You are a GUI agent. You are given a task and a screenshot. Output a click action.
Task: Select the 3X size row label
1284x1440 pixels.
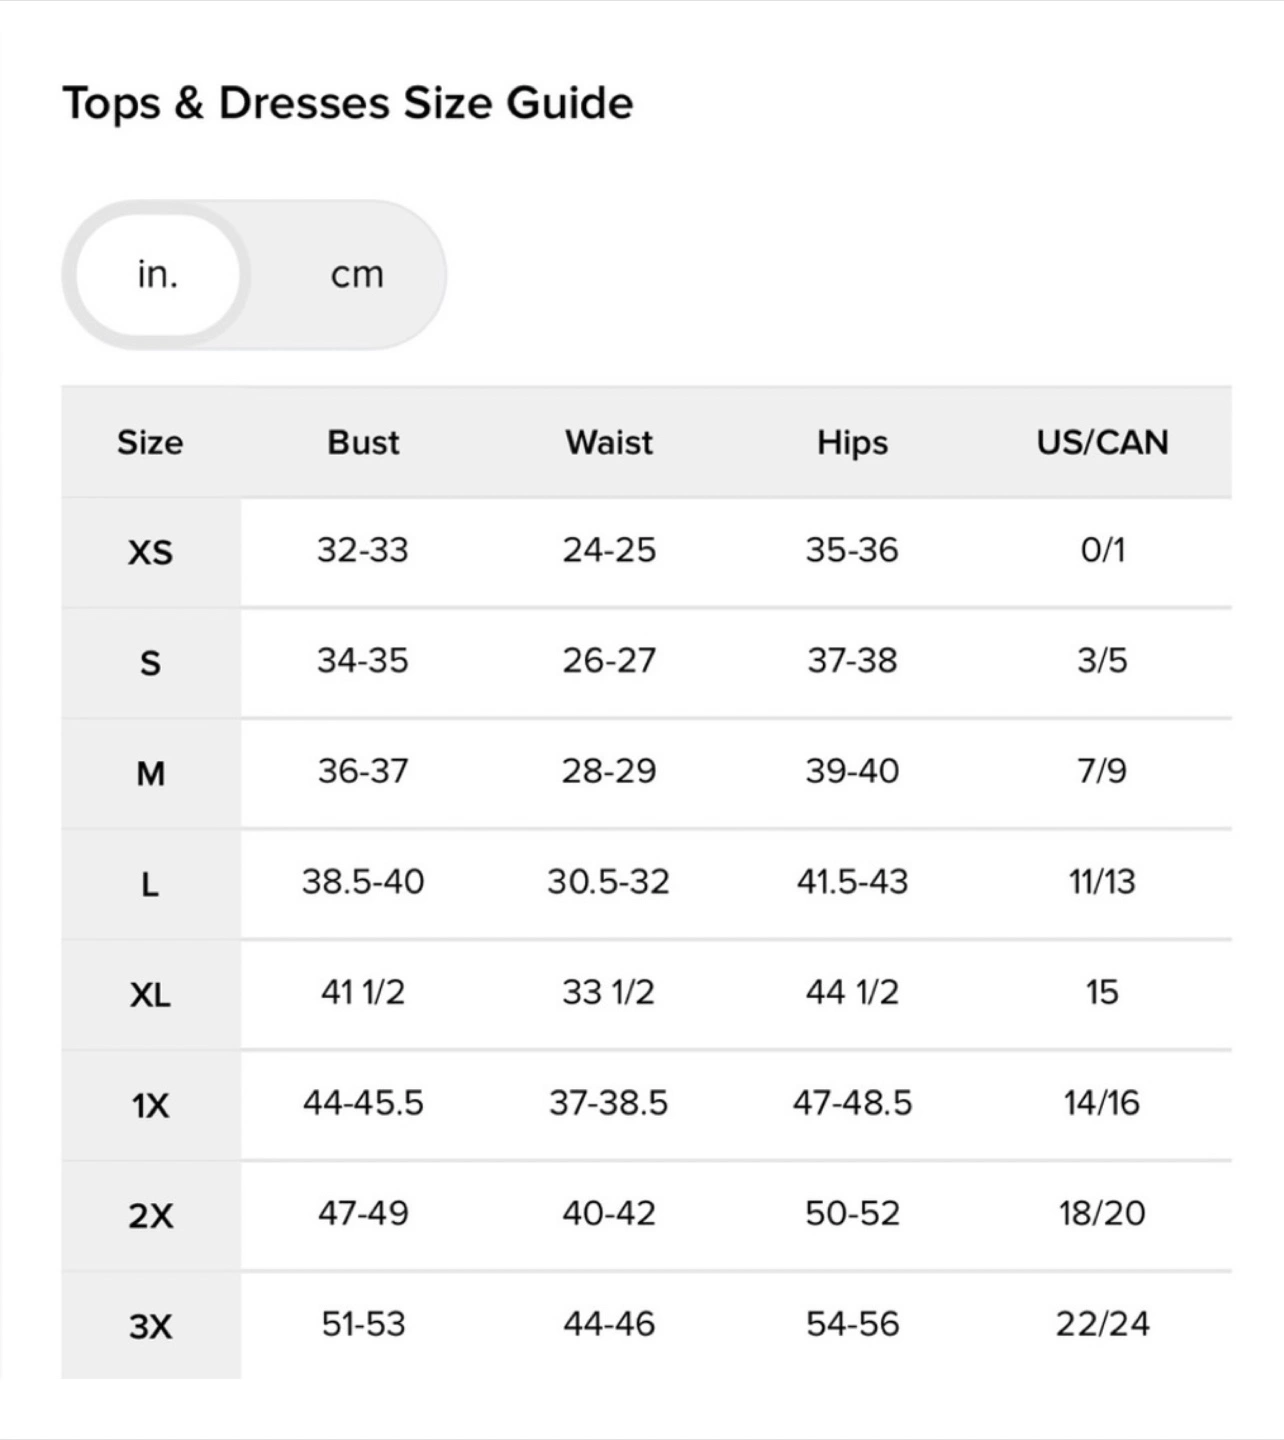(150, 1327)
